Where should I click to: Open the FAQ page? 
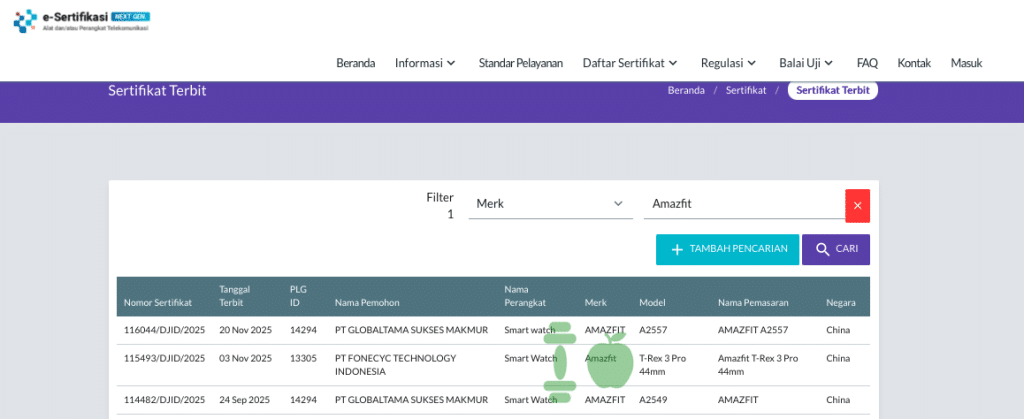tap(867, 63)
